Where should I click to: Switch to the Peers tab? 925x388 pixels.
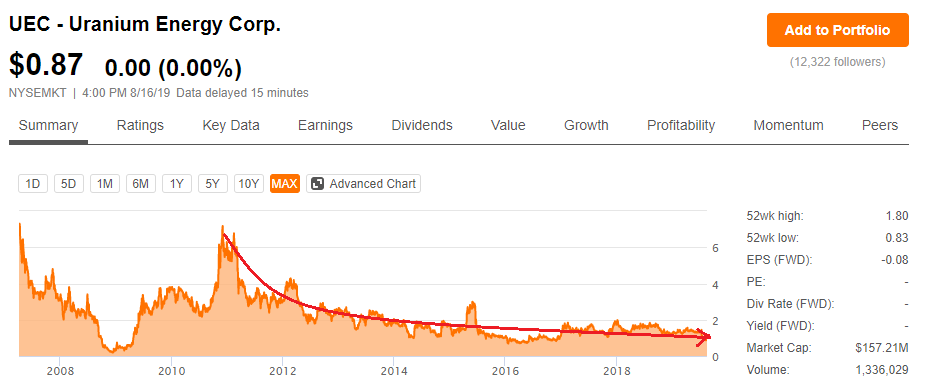point(880,126)
